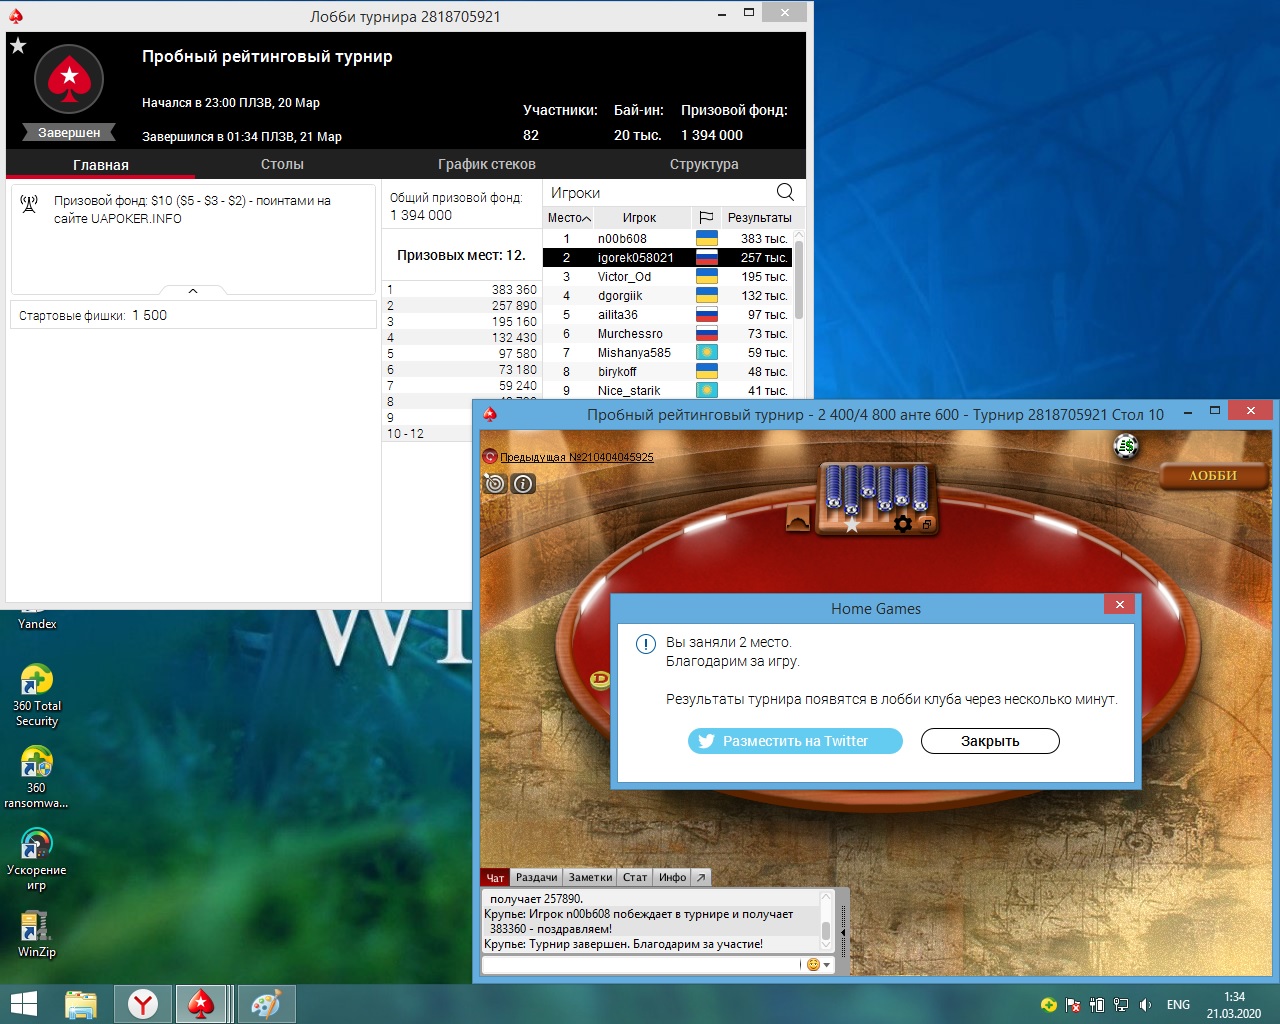Screen dimensions: 1280x1024
Task: Click the Закрыть button in Home Games dialog
Action: click(x=990, y=741)
